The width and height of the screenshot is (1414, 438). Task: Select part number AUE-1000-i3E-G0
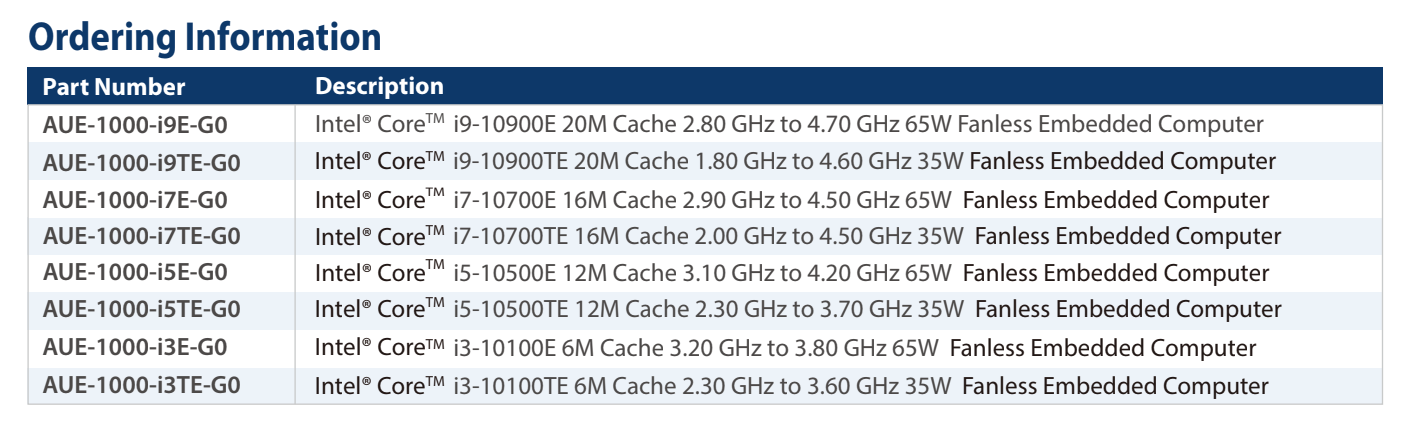[135, 348]
